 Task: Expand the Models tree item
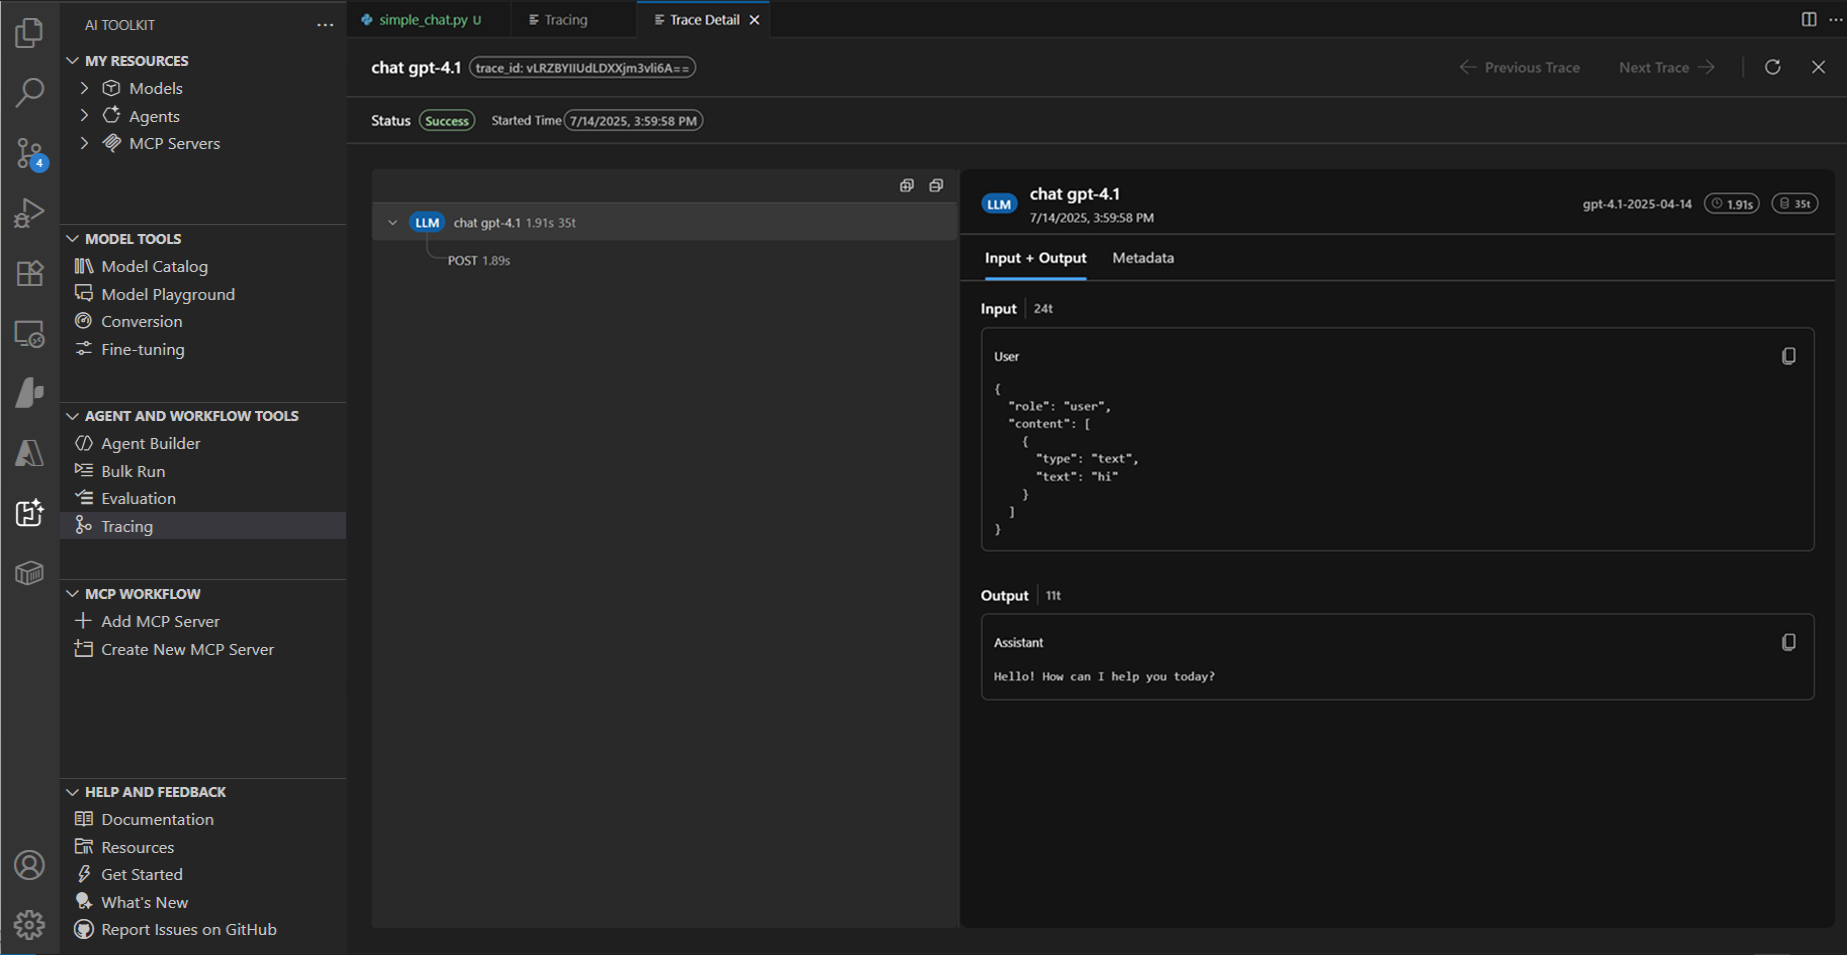(84, 88)
